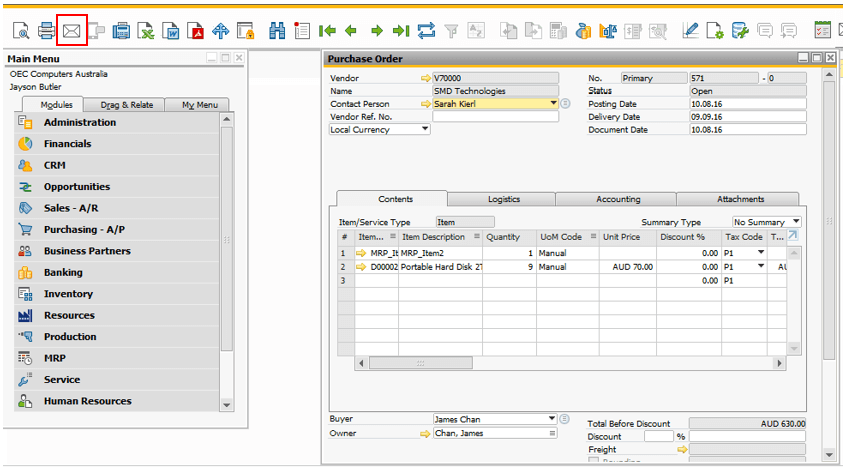This screenshot has width=844, height=467.
Task: Open the Purchasing - A/P module
Action: pyautogui.click(x=117, y=230)
